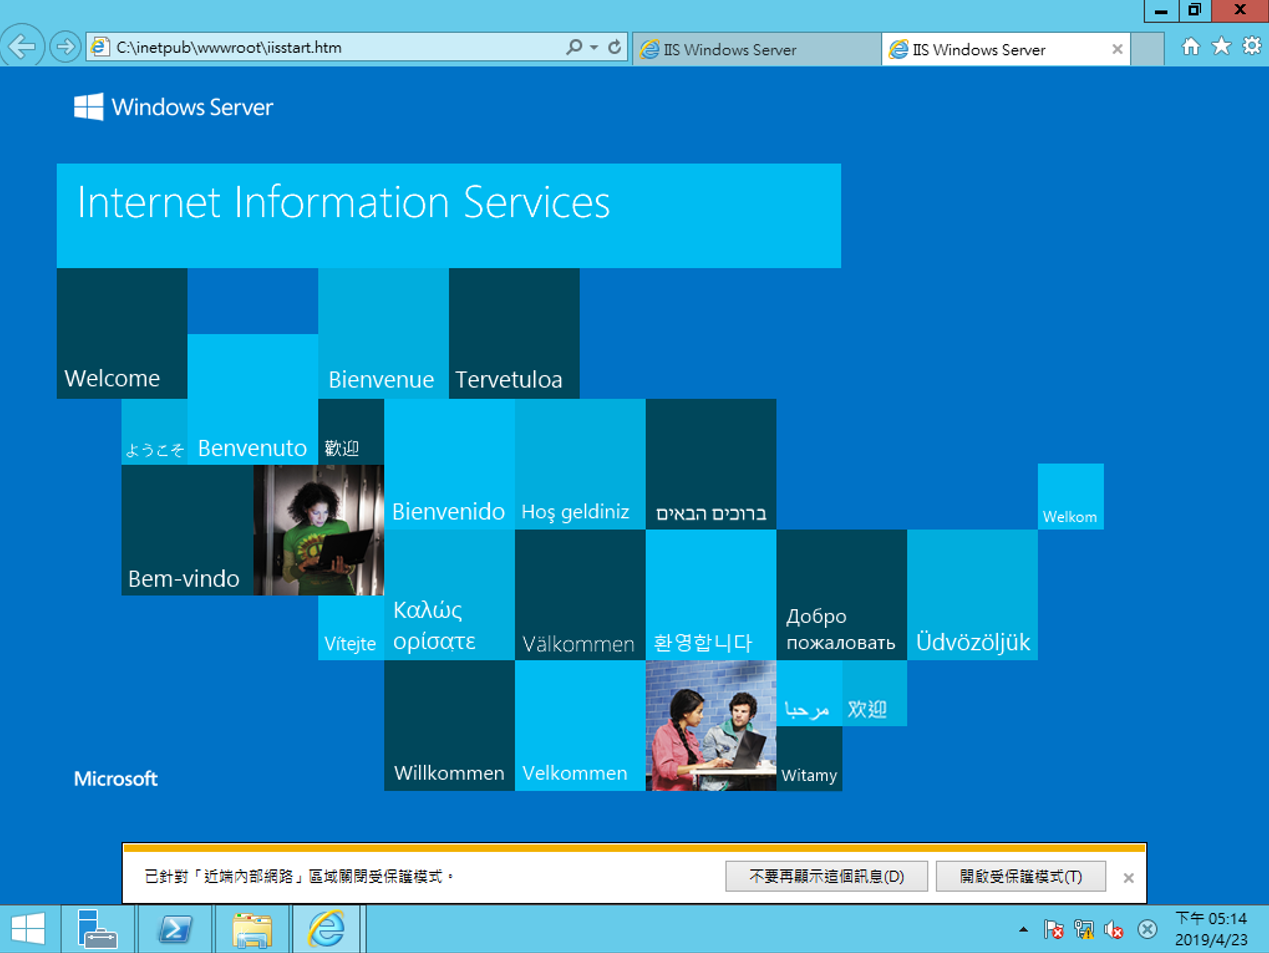Click the 歡迎 tile
The width and height of the screenshot is (1269, 953).
tap(351, 432)
